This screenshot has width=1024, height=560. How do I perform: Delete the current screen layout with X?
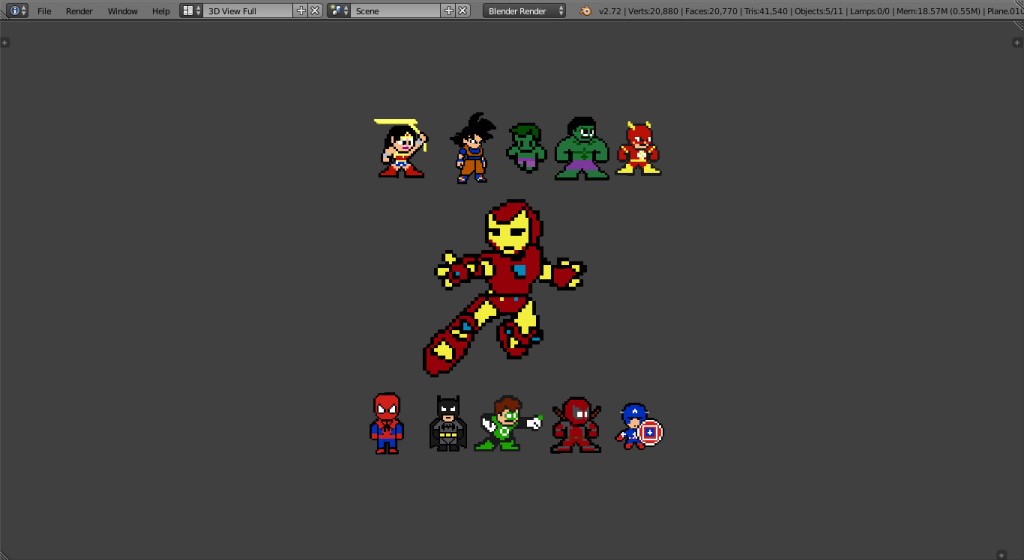pos(315,10)
